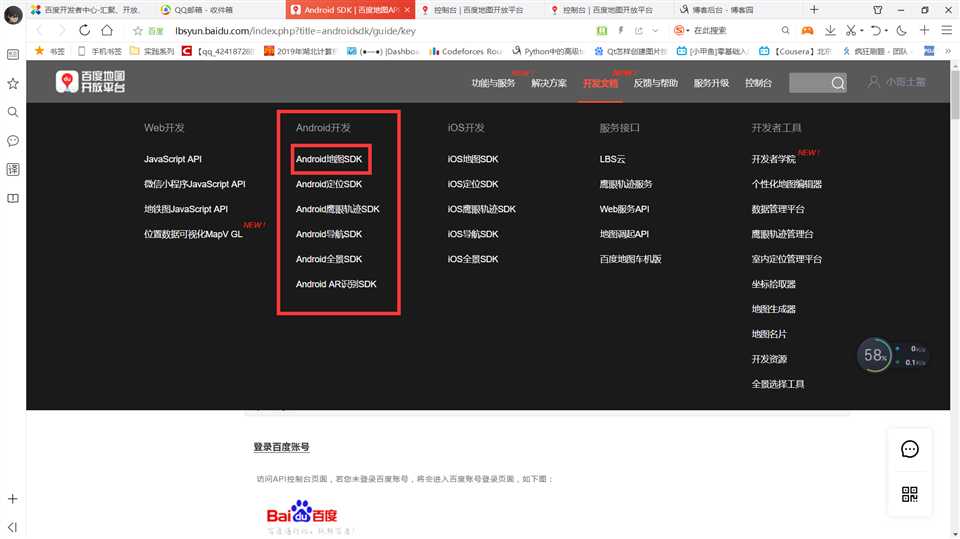
Task: Expand the search engine selector dropdown
Action: tap(688, 31)
